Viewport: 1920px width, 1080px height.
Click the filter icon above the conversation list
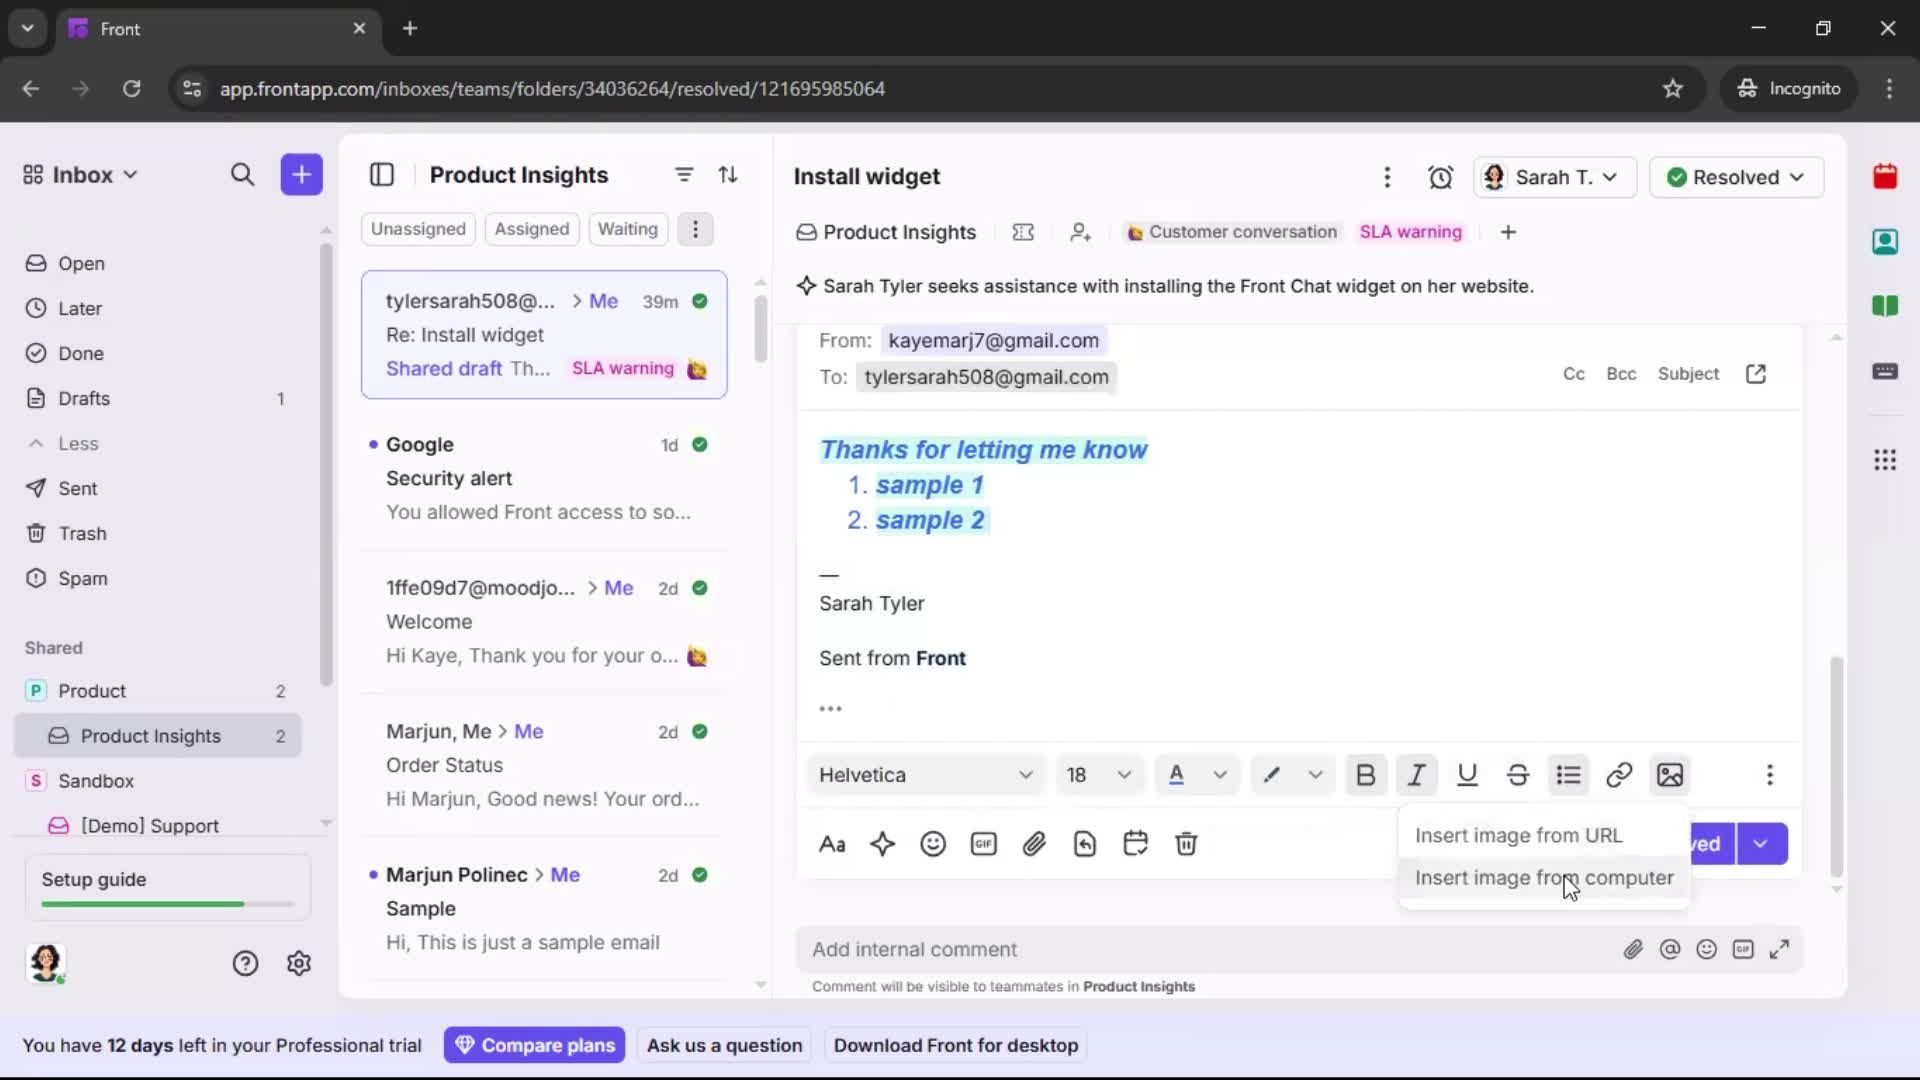(x=684, y=175)
